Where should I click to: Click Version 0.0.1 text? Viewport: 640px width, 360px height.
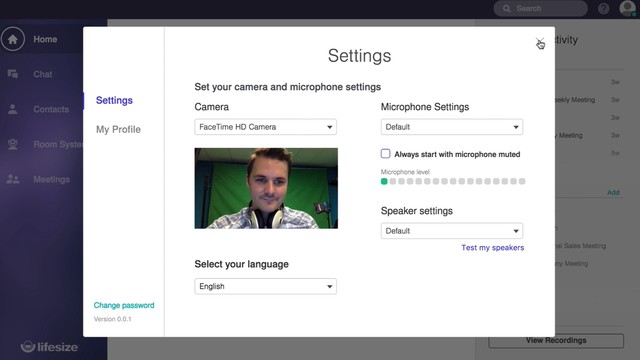click(x=113, y=319)
